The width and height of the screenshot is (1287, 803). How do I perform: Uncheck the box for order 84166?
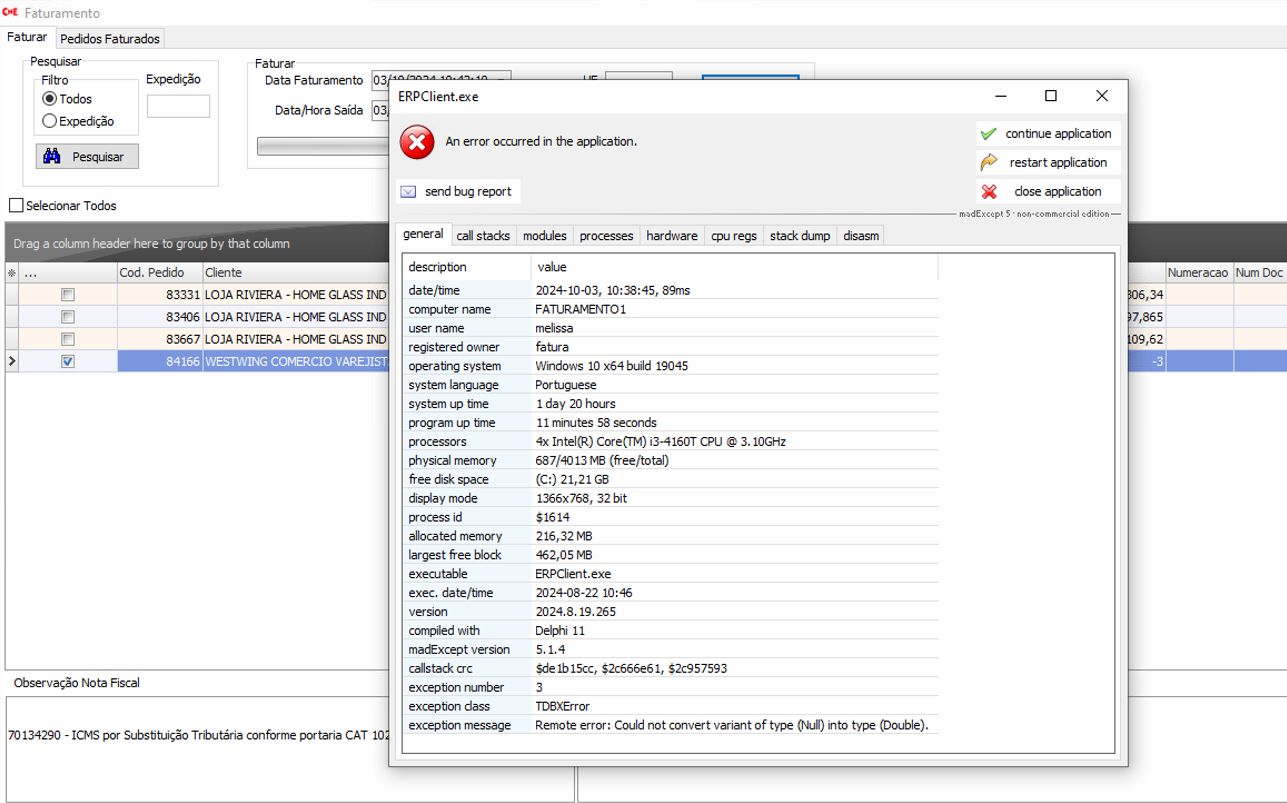[68, 362]
